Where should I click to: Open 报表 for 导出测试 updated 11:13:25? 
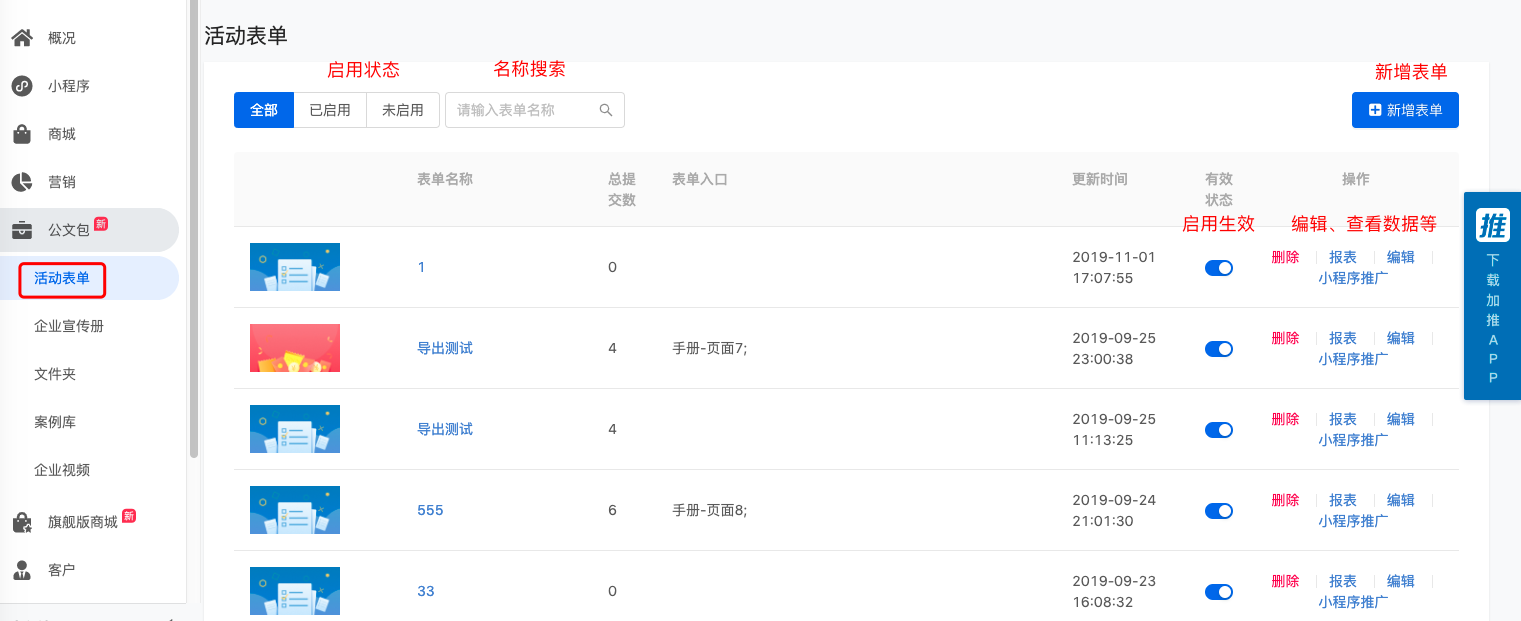(1343, 419)
